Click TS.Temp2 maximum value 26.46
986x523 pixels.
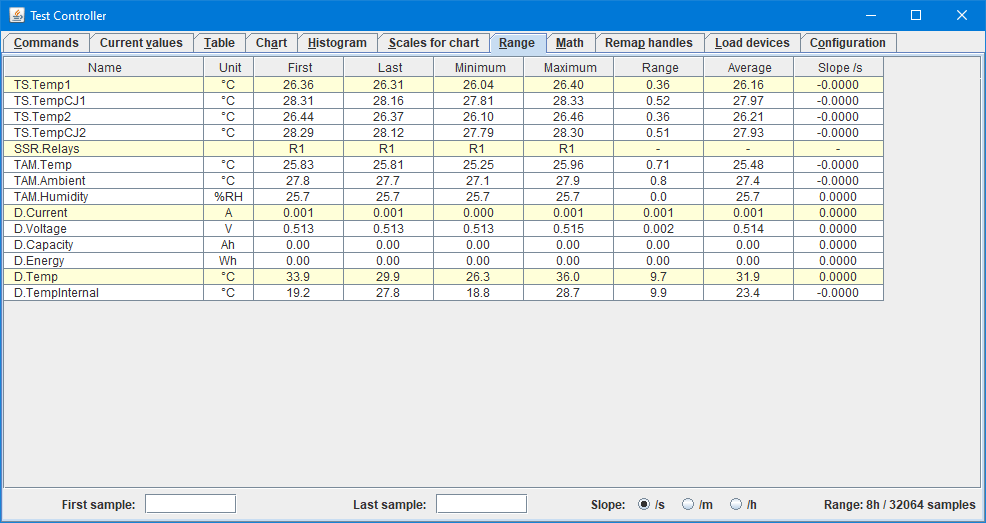pyautogui.click(x=568, y=117)
